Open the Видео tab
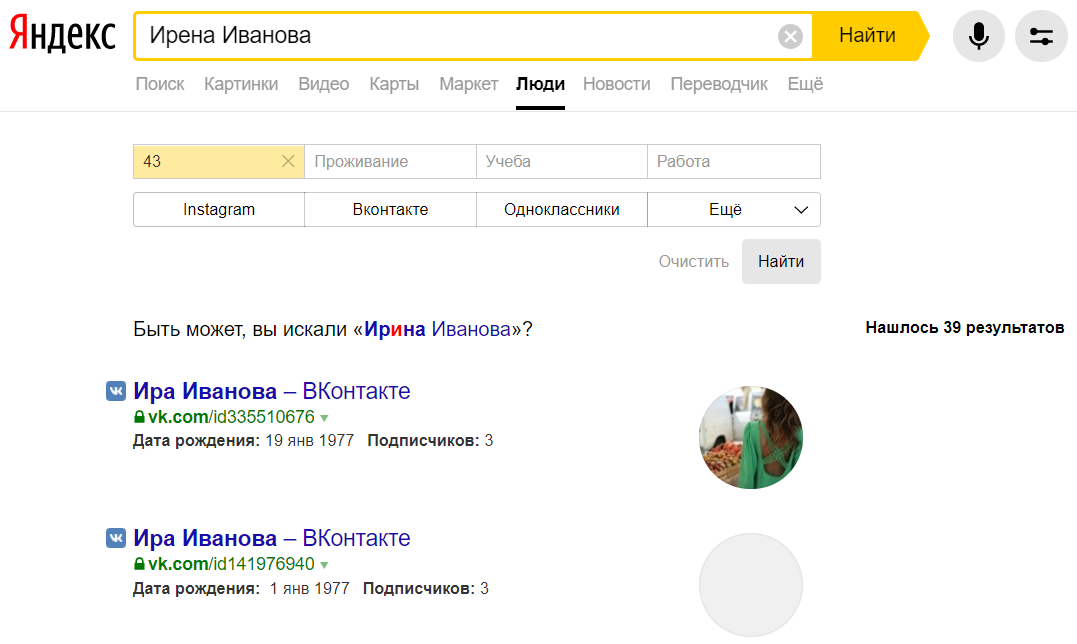Viewport: 1077px width, 644px height. point(324,84)
